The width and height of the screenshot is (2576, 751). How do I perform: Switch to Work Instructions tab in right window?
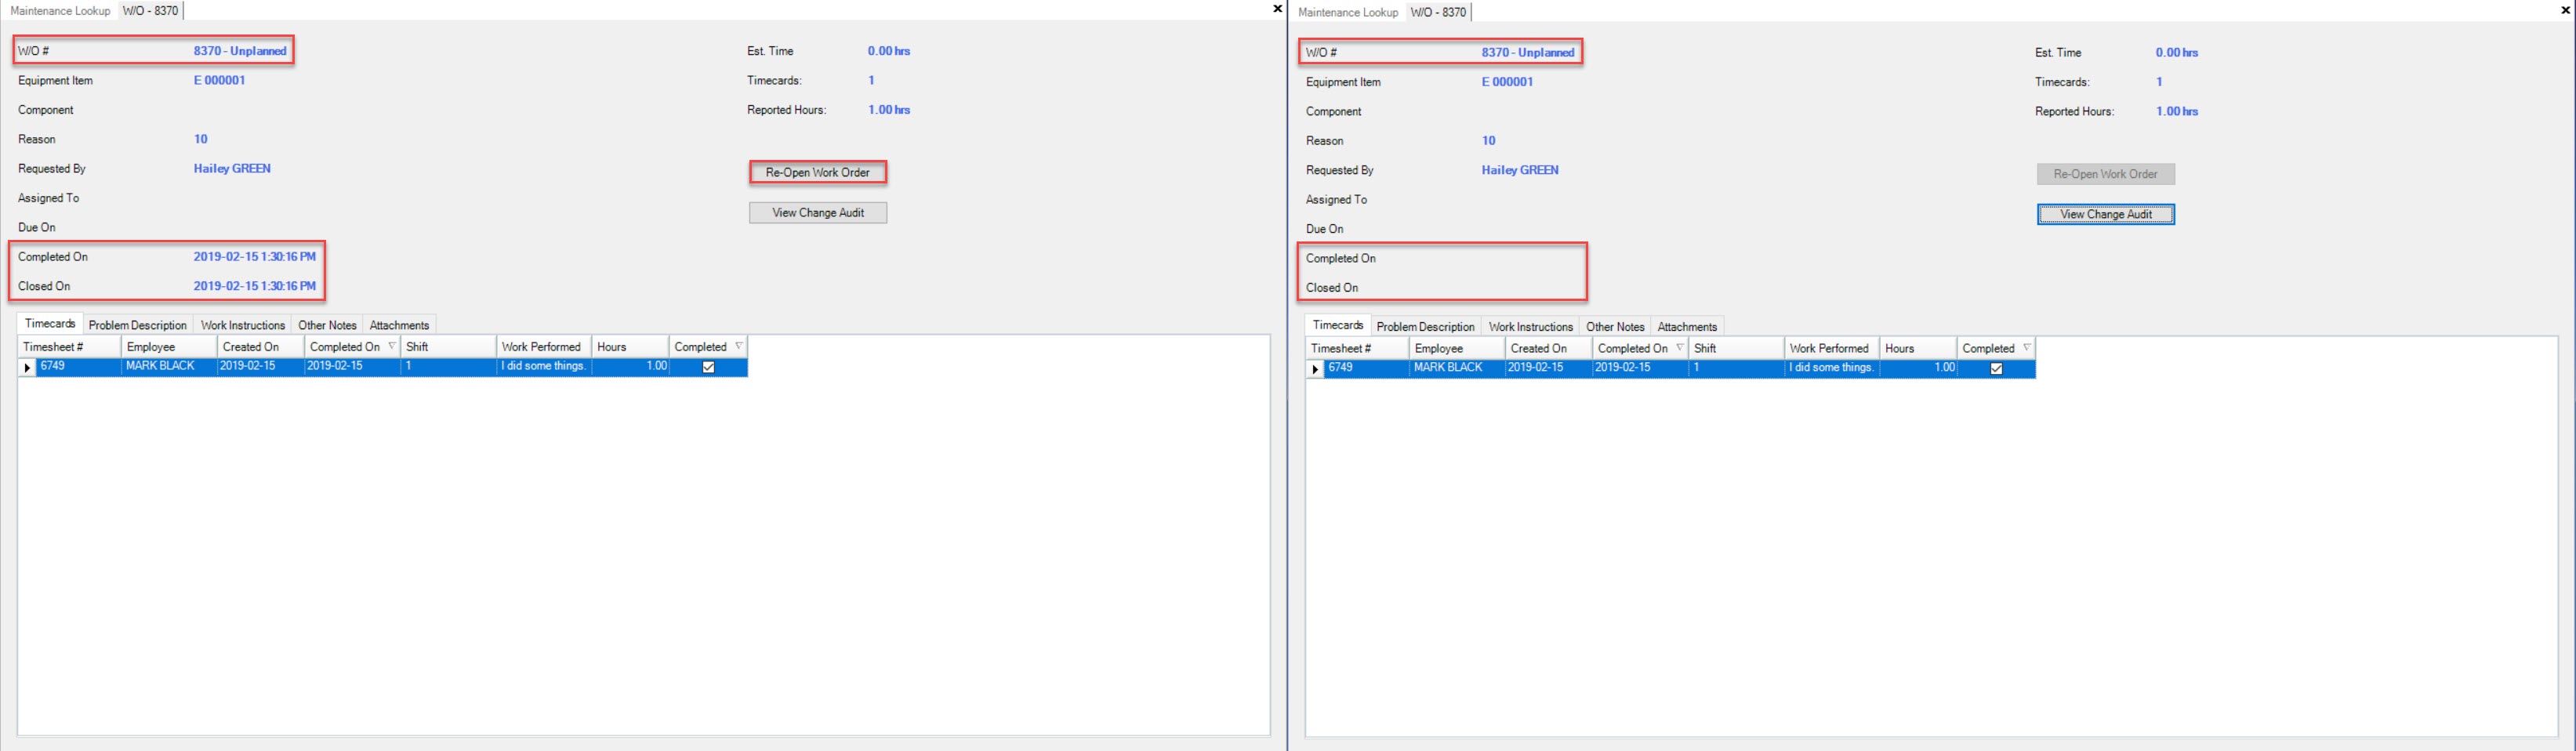pyautogui.click(x=1531, y=328)
